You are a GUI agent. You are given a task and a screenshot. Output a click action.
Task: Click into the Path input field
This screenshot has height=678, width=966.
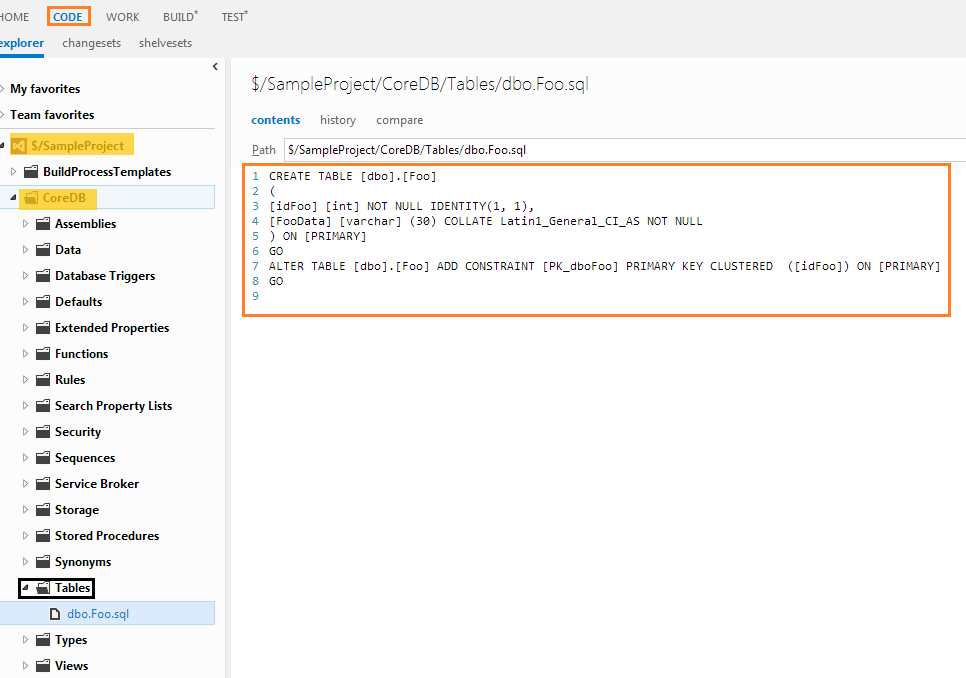[620, 150]
